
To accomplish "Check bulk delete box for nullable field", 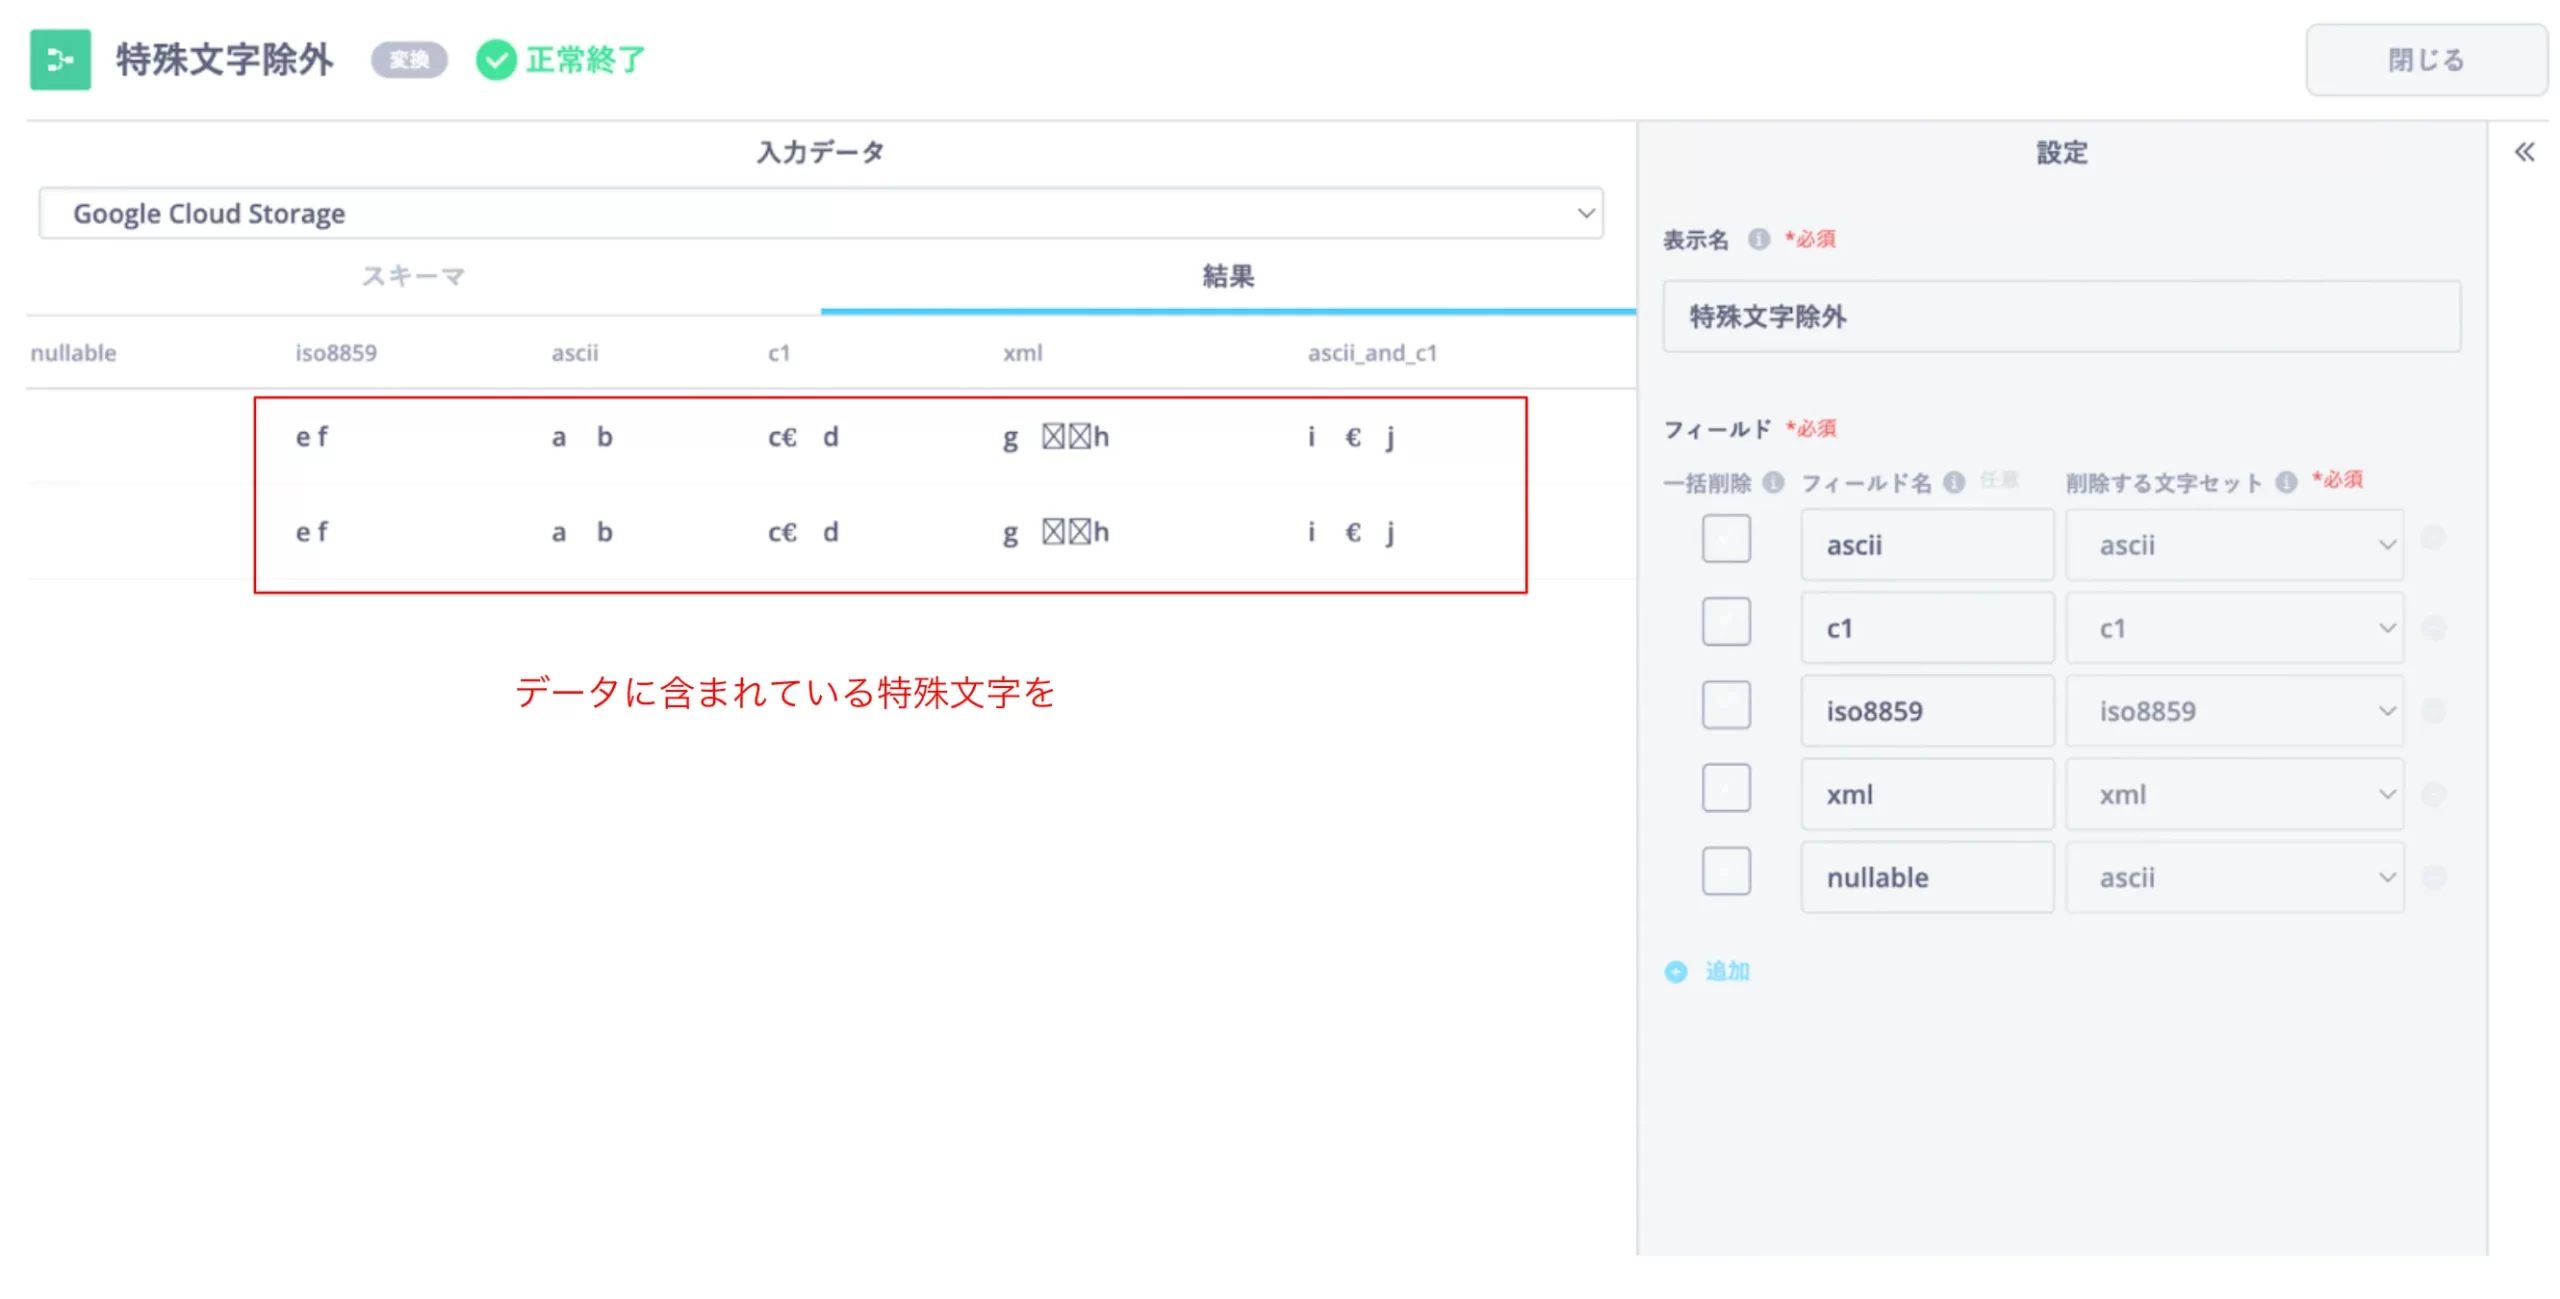I will point(1726,871).
